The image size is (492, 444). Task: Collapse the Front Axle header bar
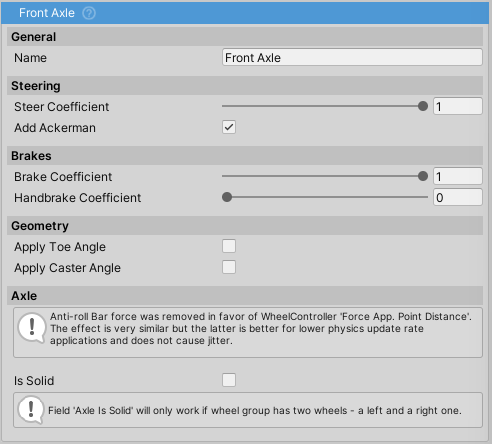click(245, 13)
